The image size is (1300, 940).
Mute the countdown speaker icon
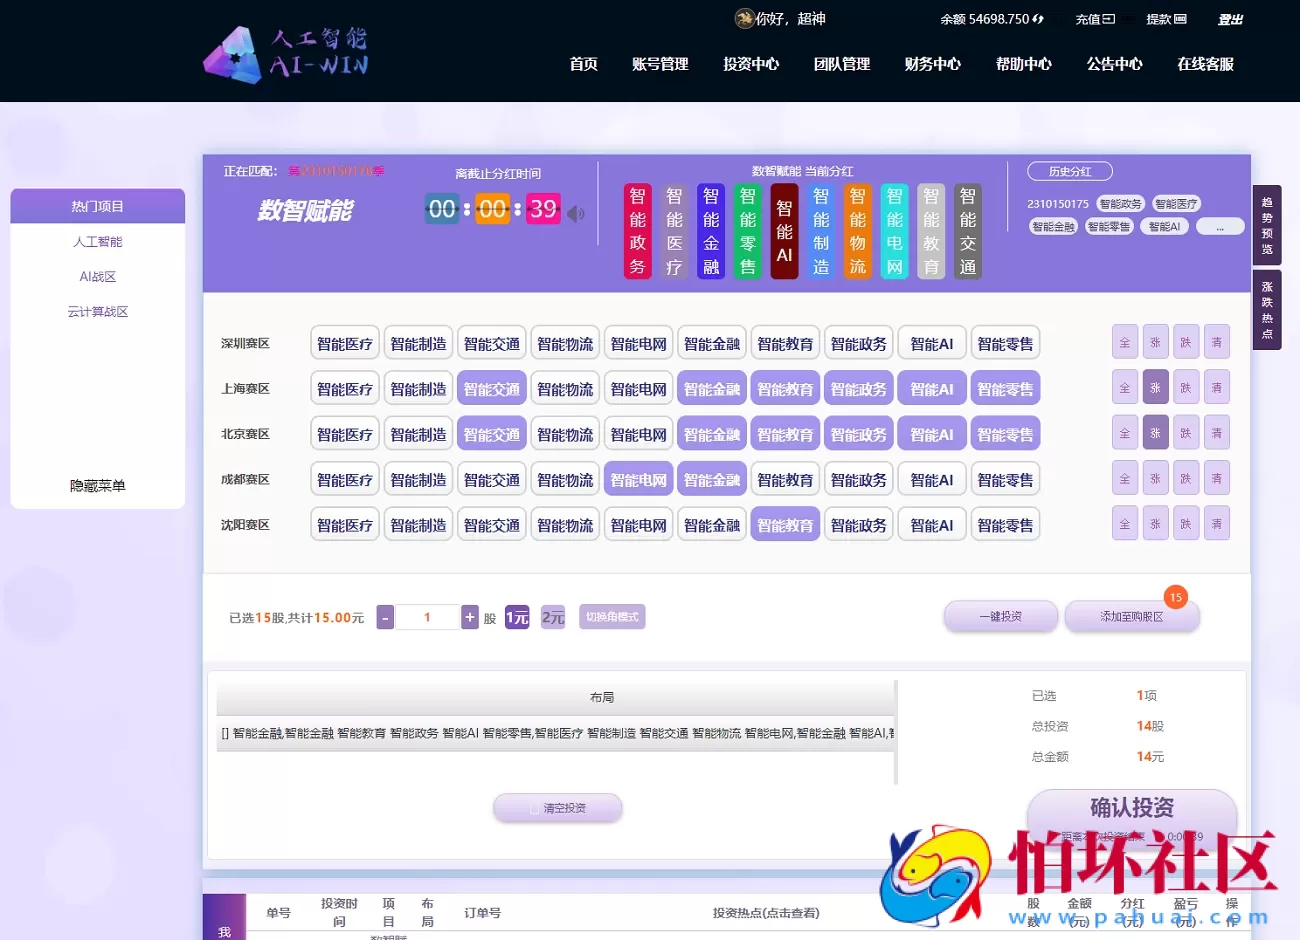(x=575, y=212)
